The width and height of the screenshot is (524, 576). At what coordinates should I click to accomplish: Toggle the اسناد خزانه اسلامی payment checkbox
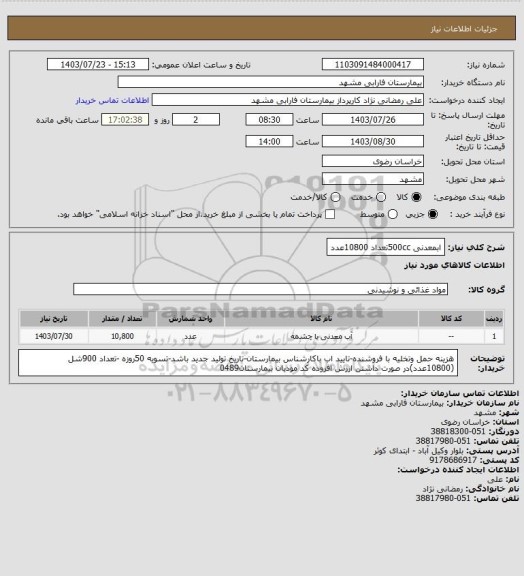coord(330,214)
